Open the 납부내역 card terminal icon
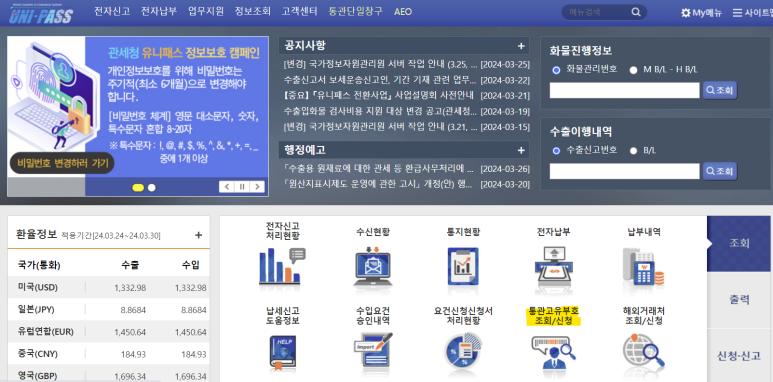The width and height of the screenshot is (773, 382). (644, 267)
